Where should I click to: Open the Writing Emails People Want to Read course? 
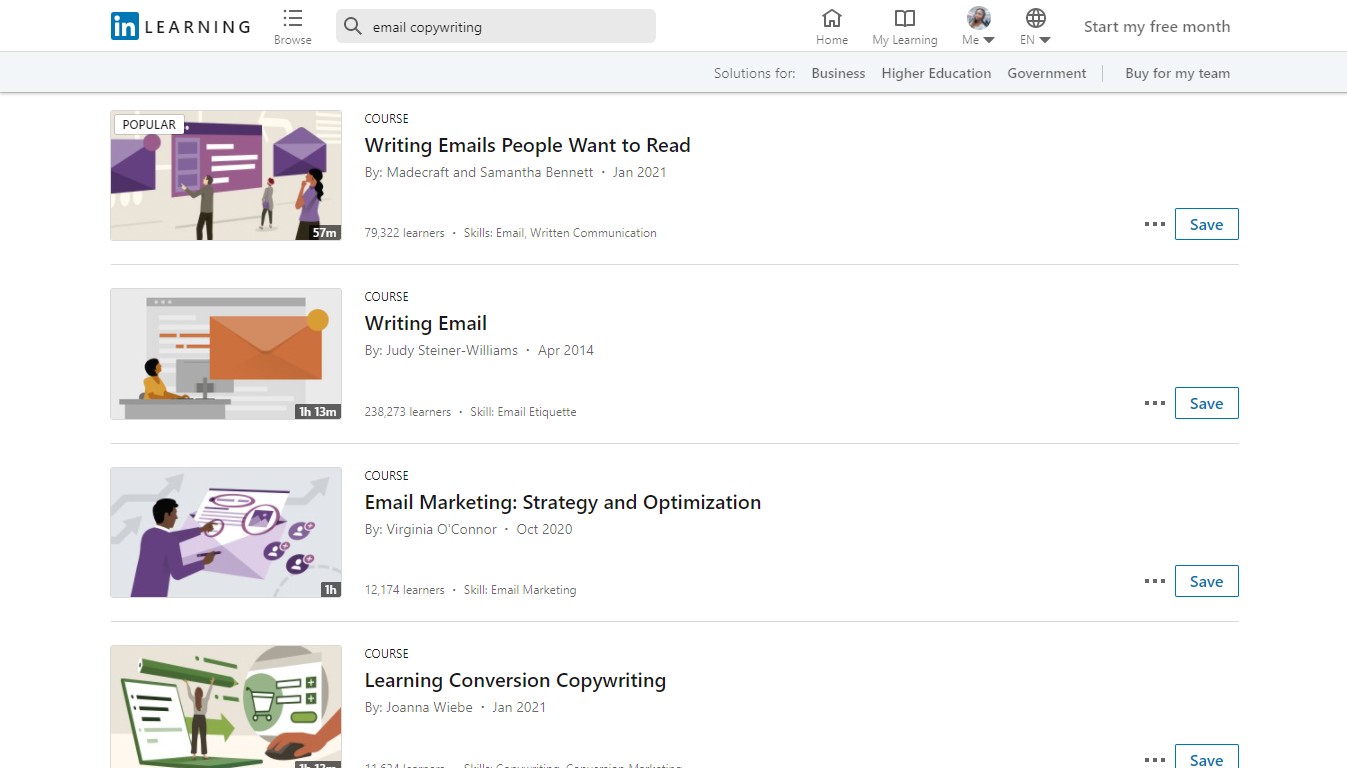click(x=527, y=145)
